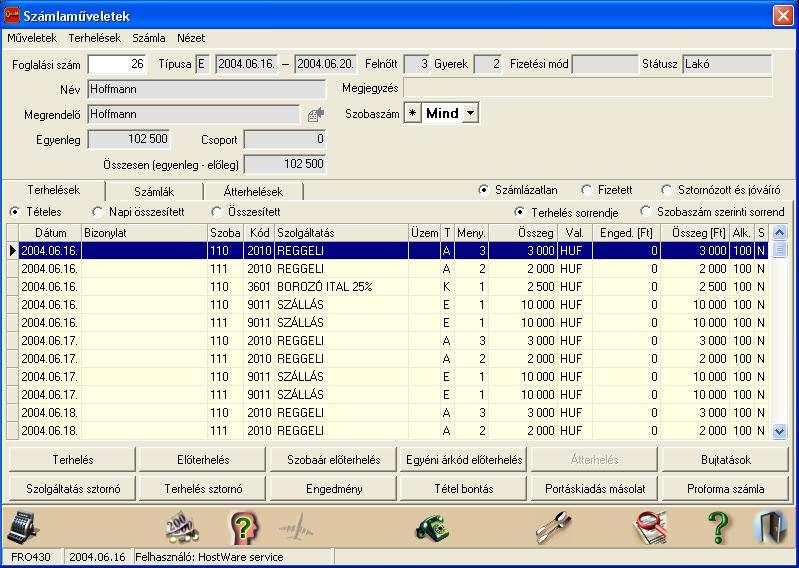Select 2004.06.17. room 111 REGGELI row
Image resolution: width=799 pixels, height=568 pixels.
click(x=393, y=359)
